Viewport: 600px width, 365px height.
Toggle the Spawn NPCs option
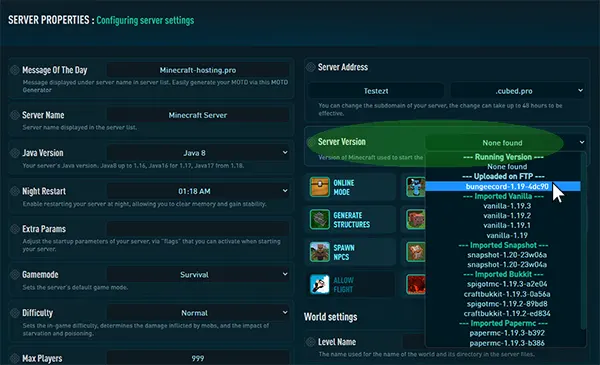(x=350, y=252)
